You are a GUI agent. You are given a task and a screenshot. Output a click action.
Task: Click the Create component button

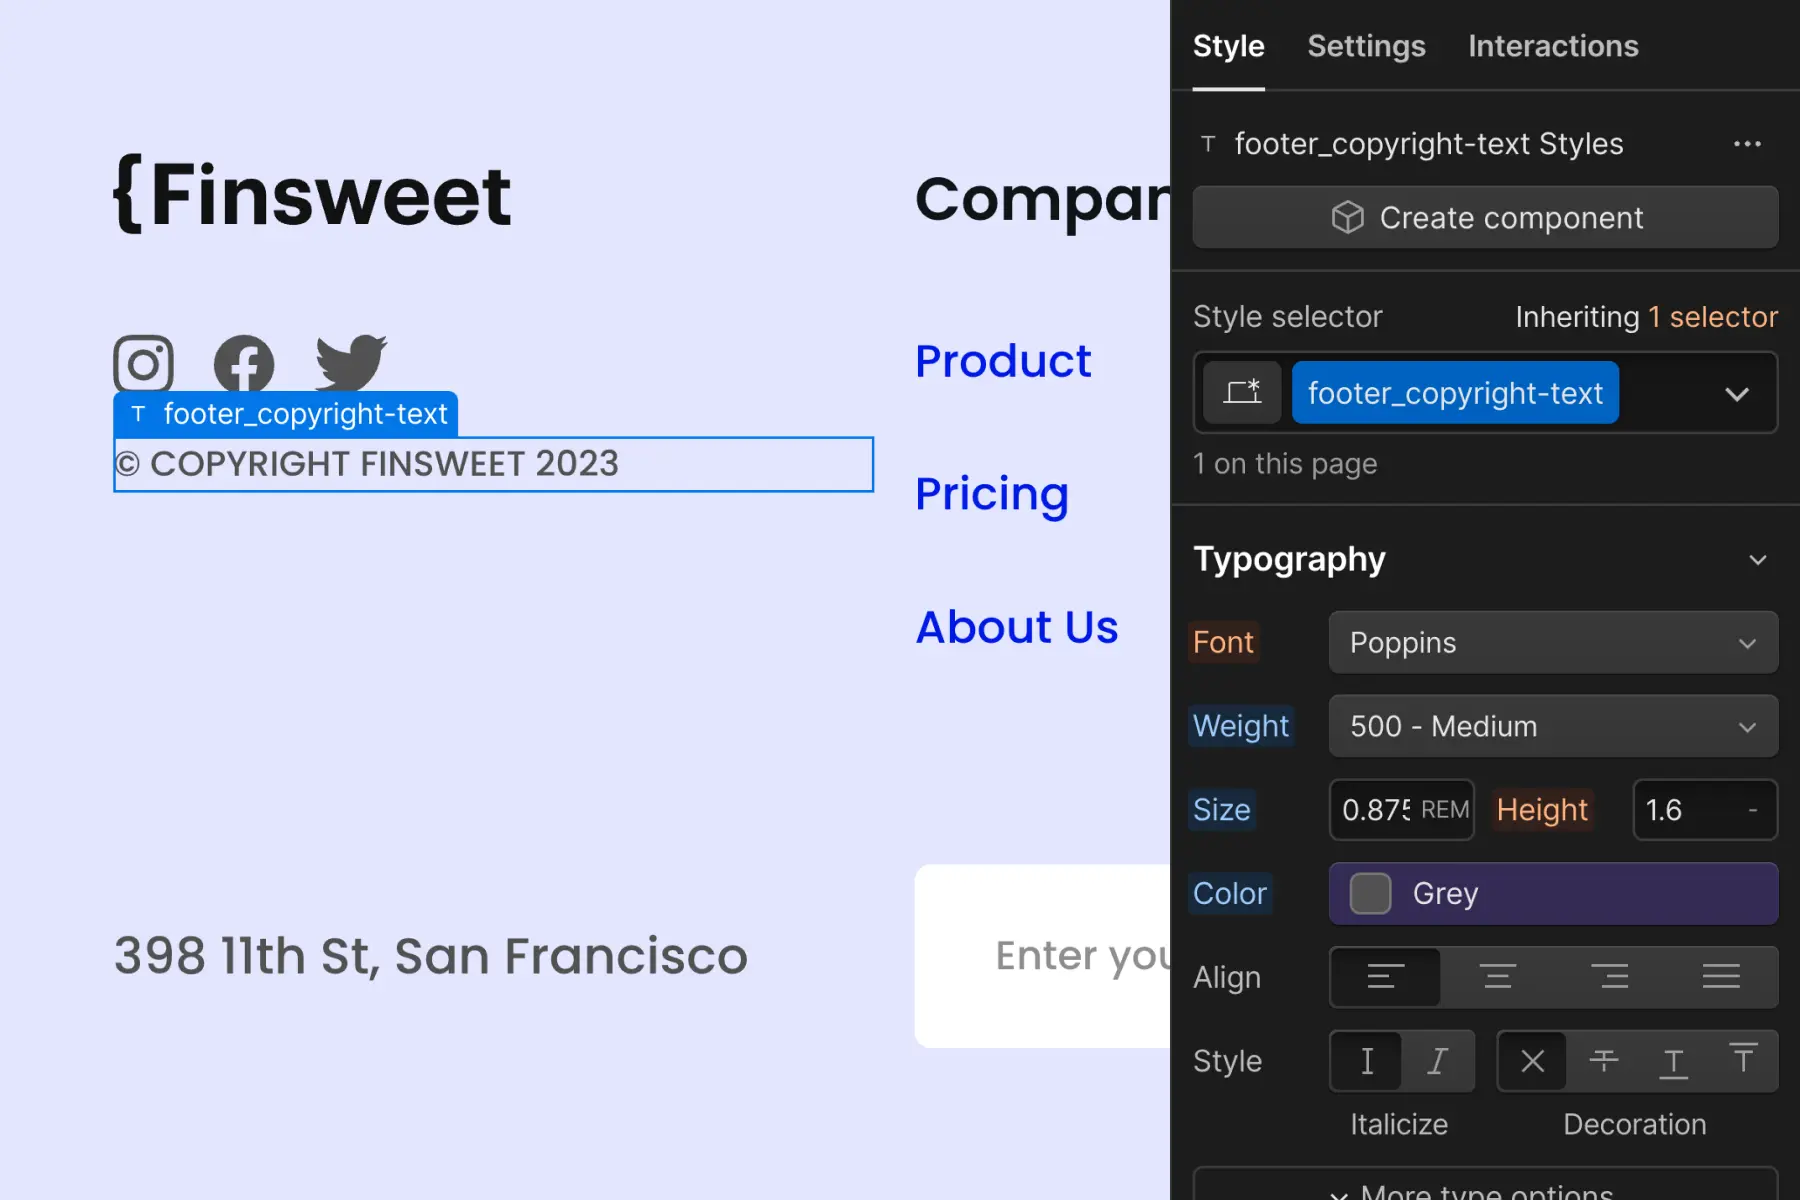point(1485,217)
